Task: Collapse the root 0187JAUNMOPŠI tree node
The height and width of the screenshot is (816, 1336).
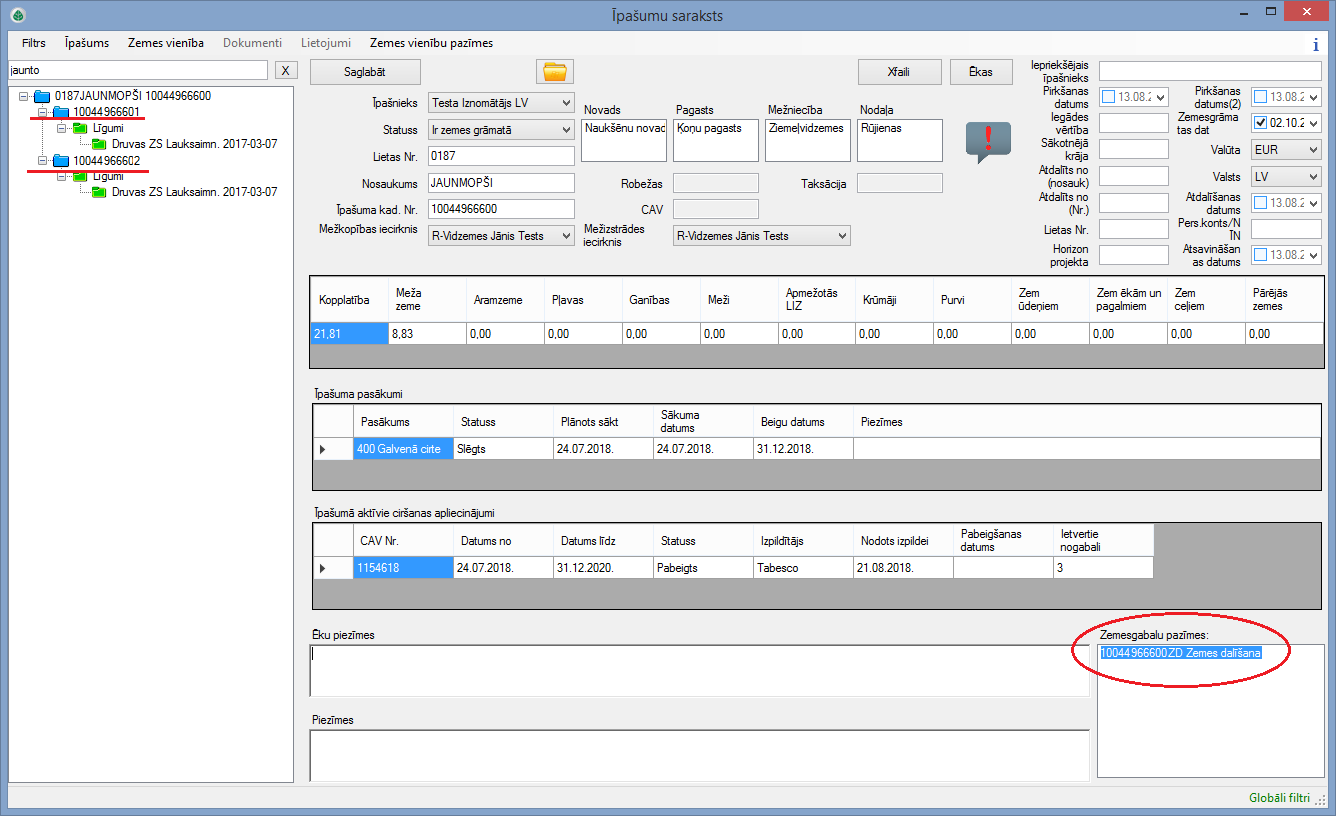Action: (24, 96)
